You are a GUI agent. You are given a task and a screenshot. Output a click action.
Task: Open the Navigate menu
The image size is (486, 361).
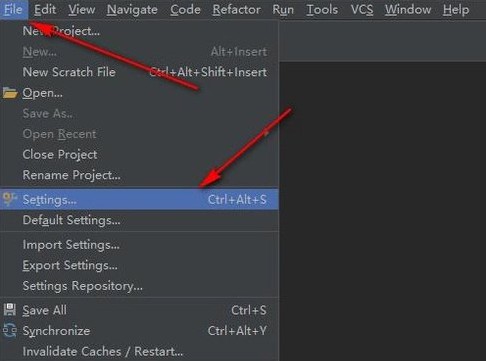[x=132, y=10]
